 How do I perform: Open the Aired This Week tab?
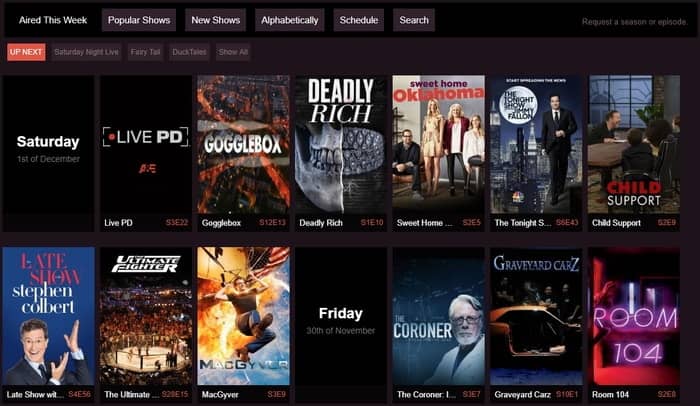tap(53, 20)
